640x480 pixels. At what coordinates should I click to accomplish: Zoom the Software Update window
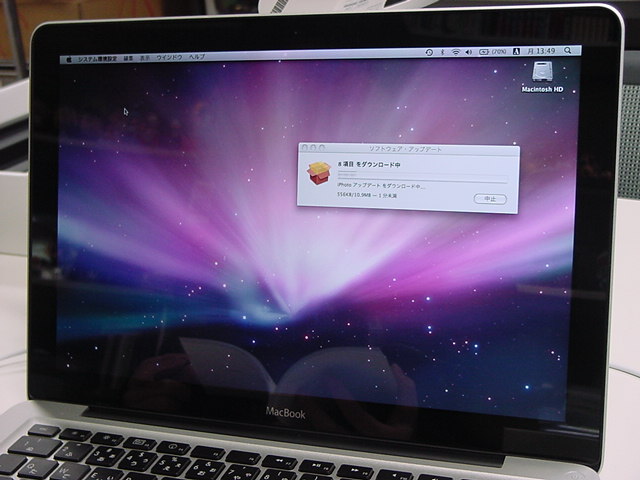pyautogui.click(x=322, y=147)
